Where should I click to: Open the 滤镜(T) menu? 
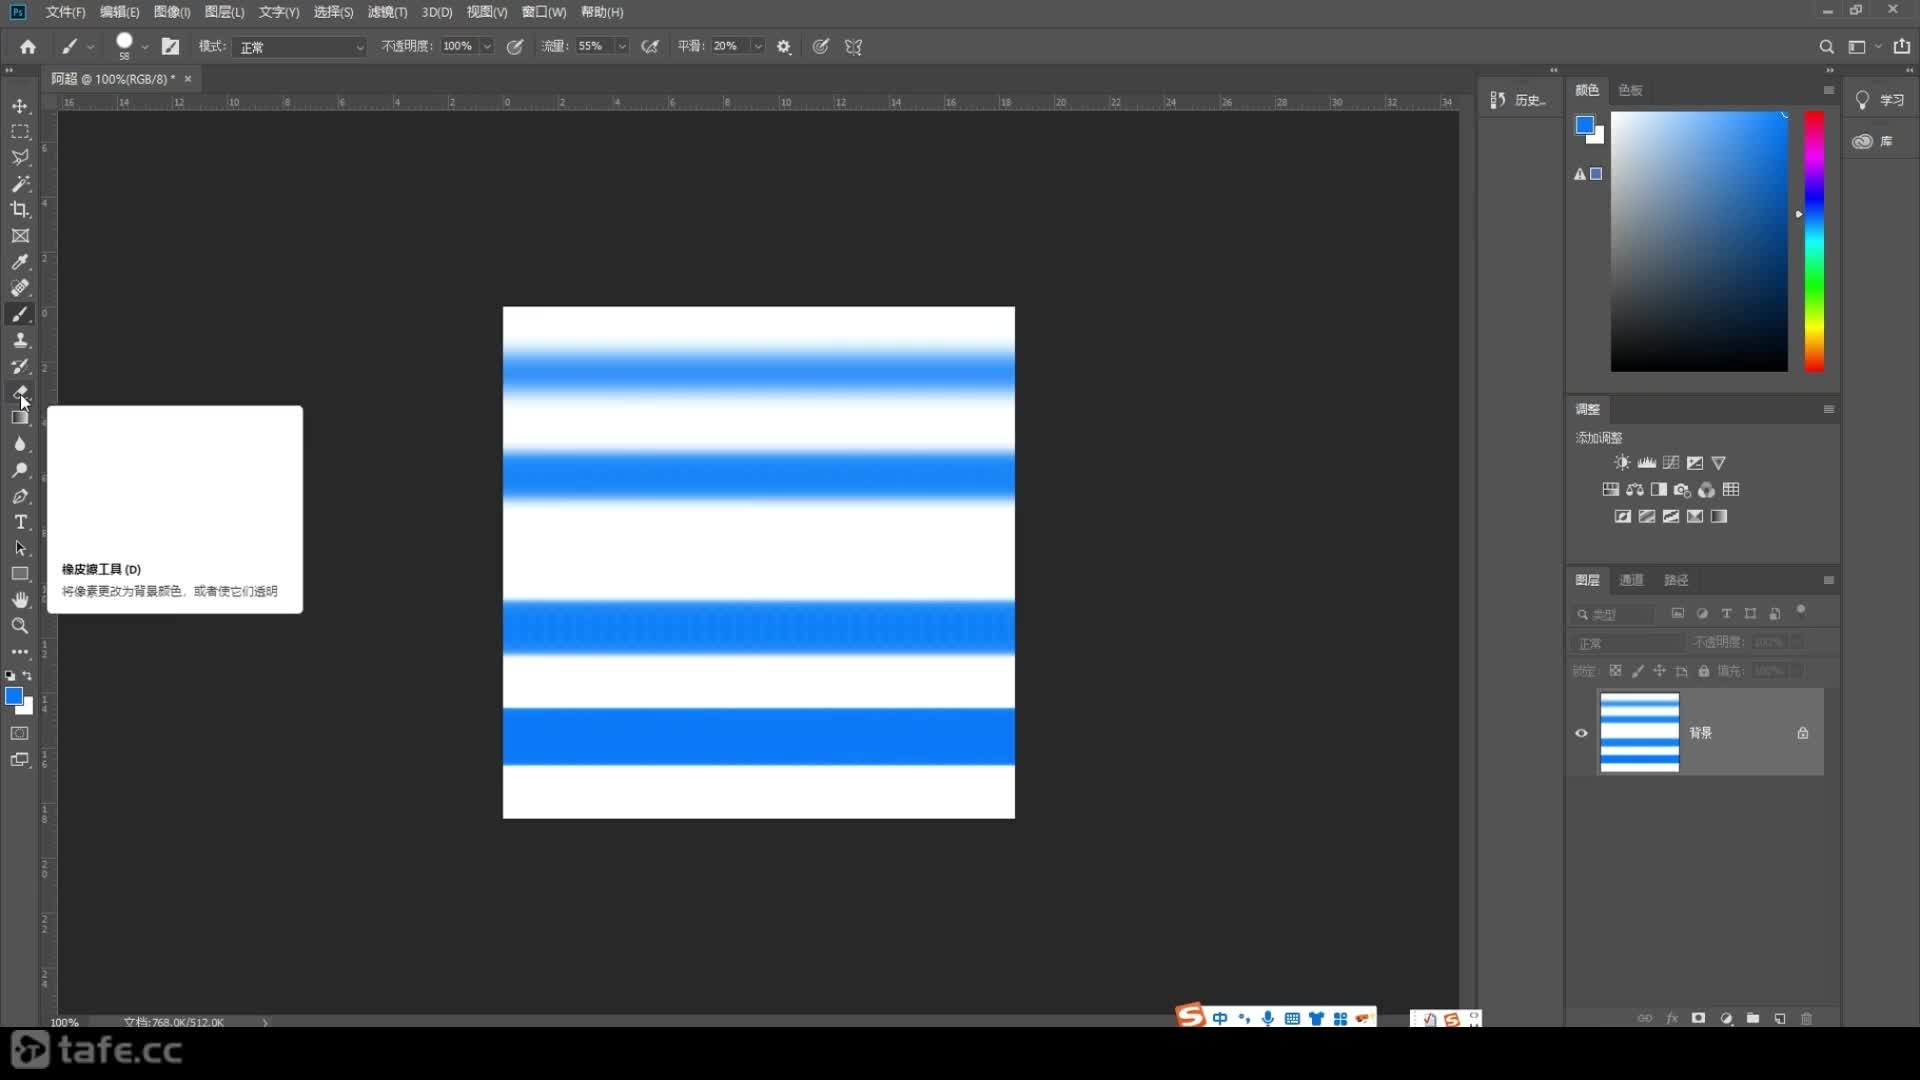(387, 12)
